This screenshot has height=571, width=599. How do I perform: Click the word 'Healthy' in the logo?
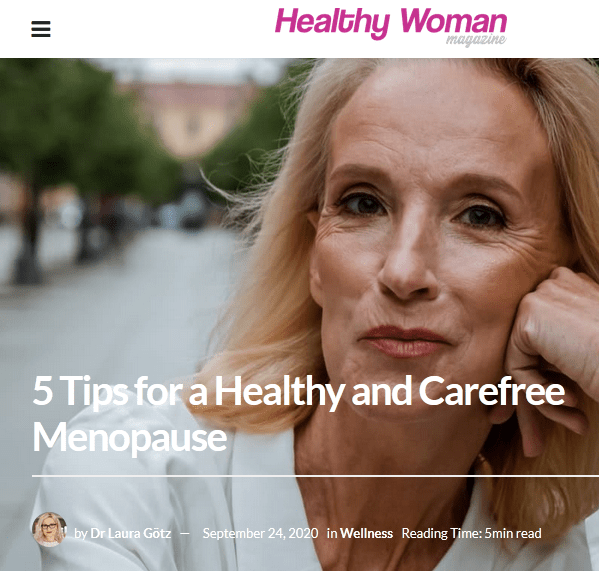pyautogui.click(x=332, y=23)
